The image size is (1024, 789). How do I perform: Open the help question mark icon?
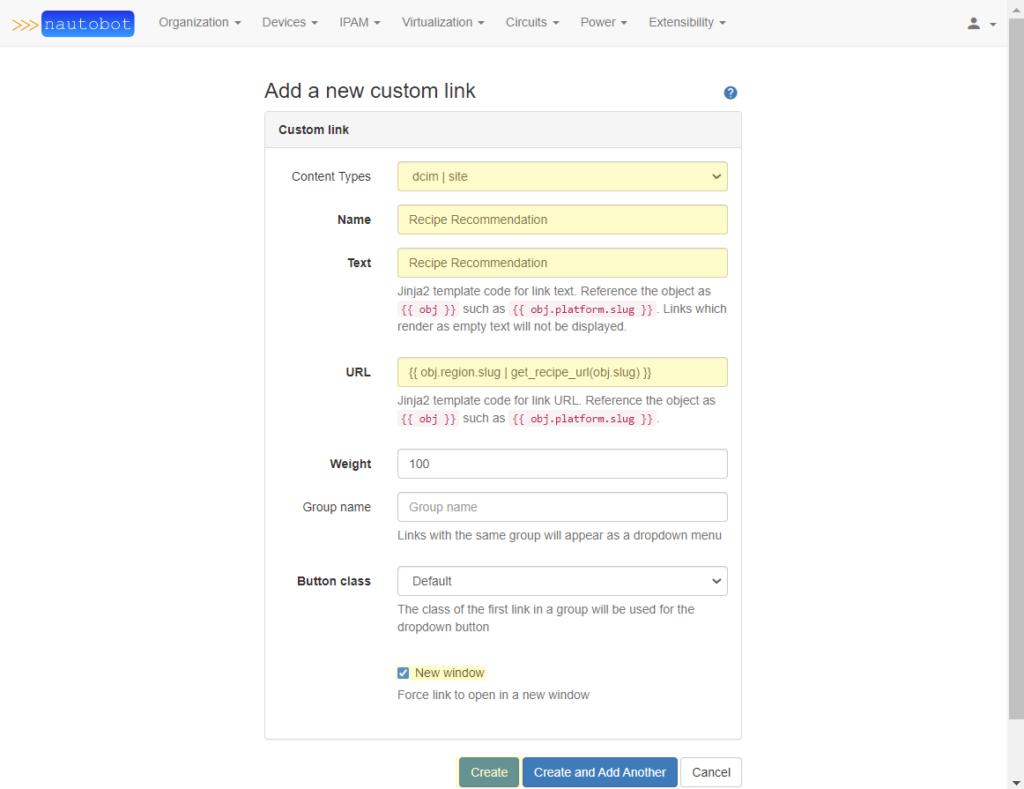[x=730, y=93]
